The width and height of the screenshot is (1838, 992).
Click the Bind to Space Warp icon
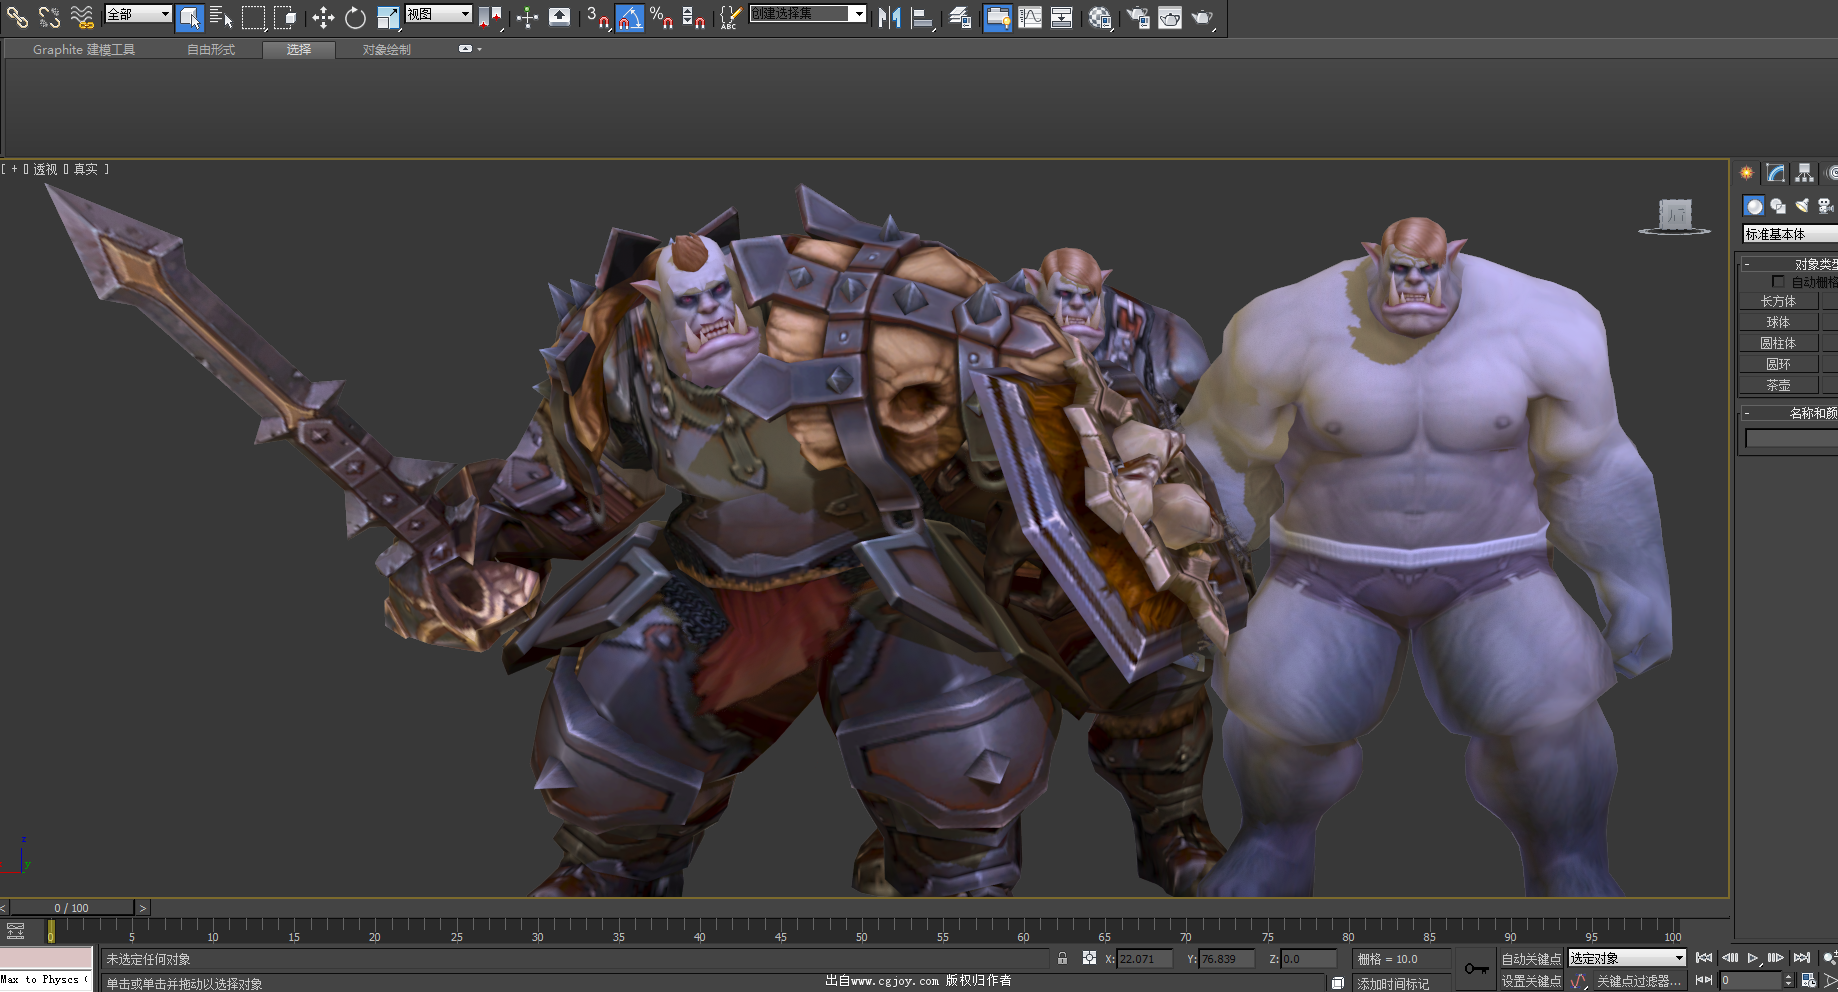click(x=82, y=17)
